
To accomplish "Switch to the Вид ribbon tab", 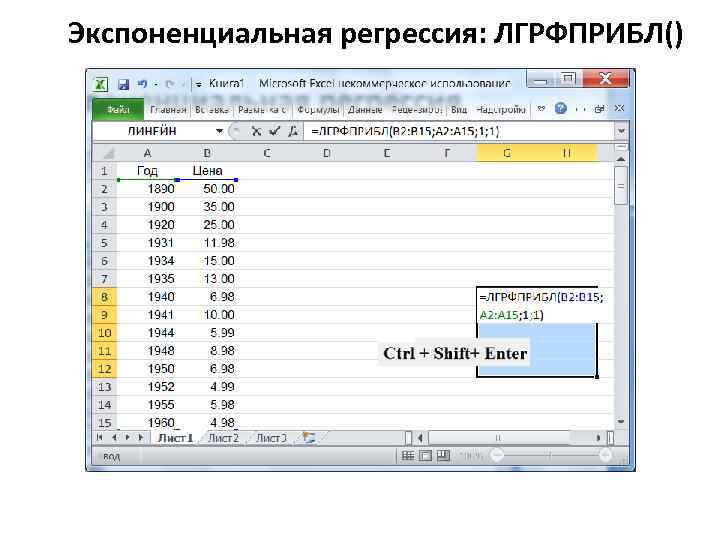I will click(x=458, y=110).
